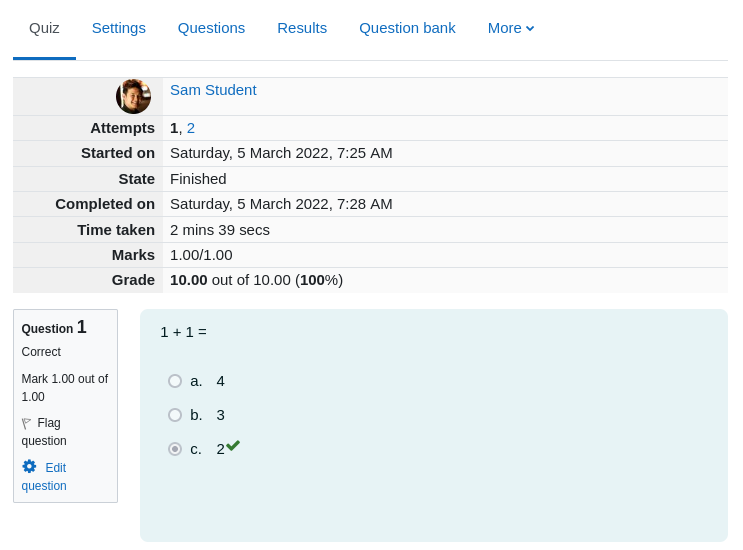Viewport: 743px width, 550px height.
Task: Click the state value 'Finished'
Action: (198, 179)
